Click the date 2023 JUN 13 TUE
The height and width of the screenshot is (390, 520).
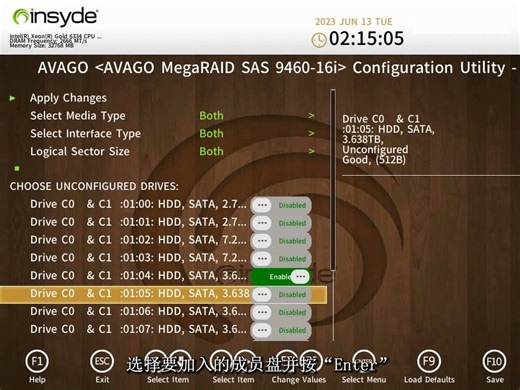[x=354, y=22]
